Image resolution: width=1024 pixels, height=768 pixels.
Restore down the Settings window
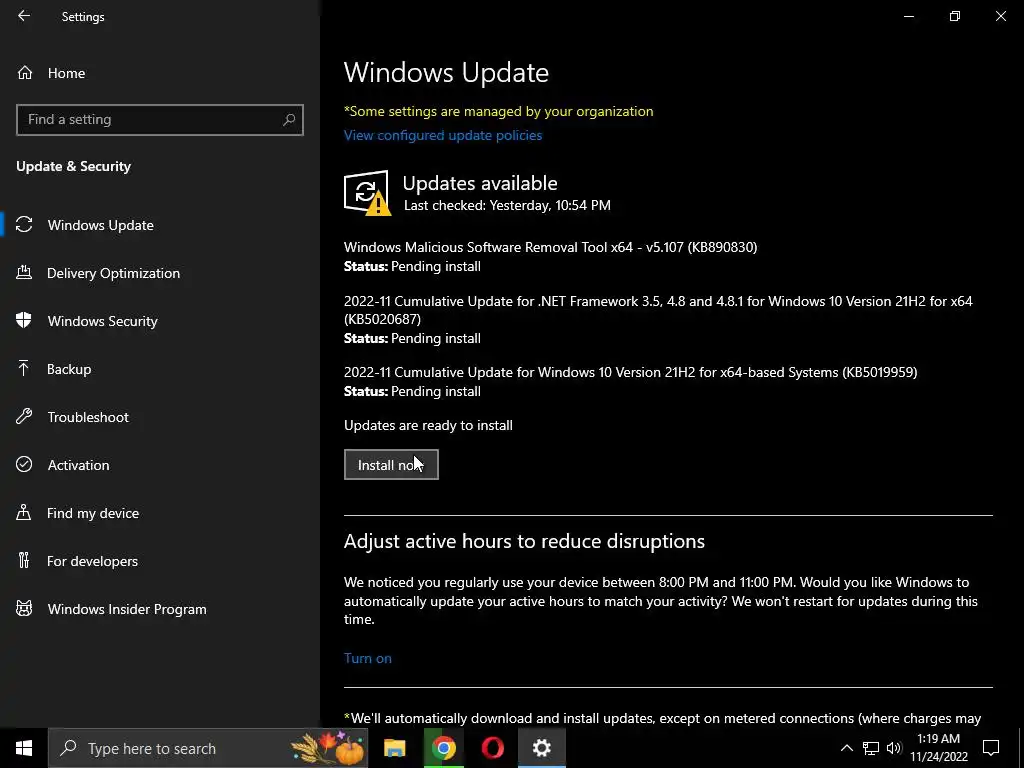(955, 16)
